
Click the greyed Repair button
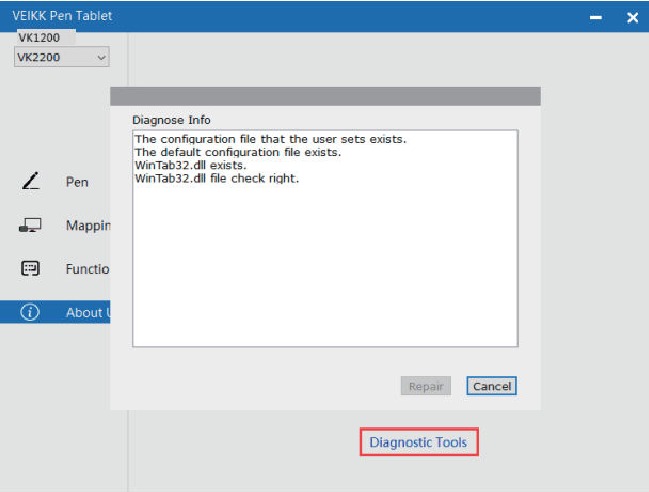pos(425,386)
